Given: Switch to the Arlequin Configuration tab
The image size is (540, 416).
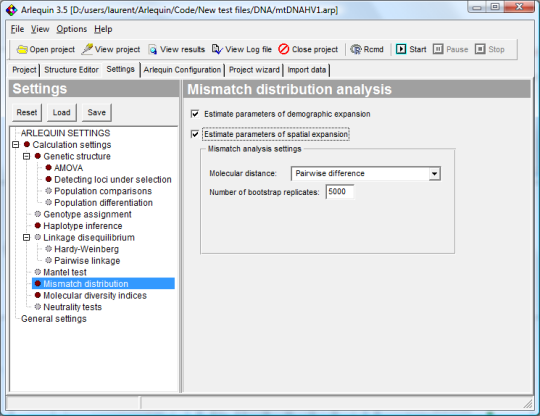Looking at the screenshot, I should pos(182,70).
